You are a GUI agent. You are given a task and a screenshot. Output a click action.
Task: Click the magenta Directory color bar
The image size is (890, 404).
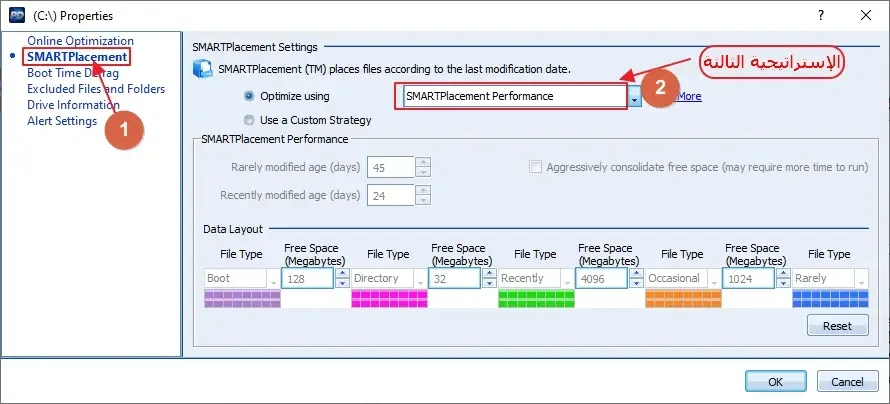point(389,299)
